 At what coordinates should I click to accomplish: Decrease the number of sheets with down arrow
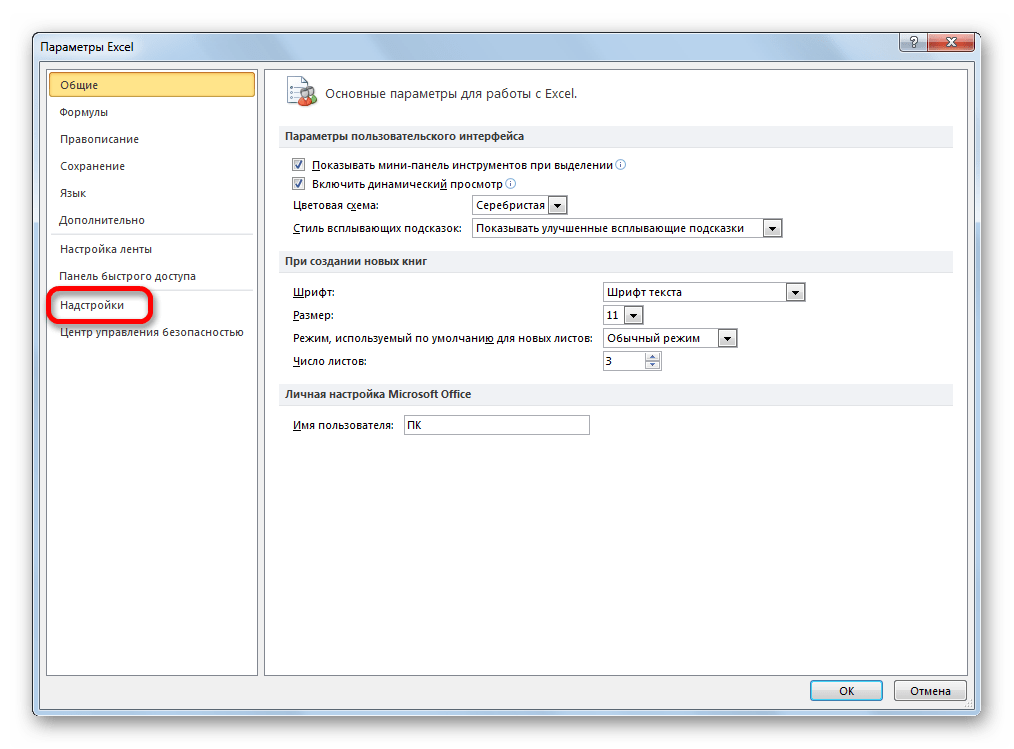coord(653,365)
